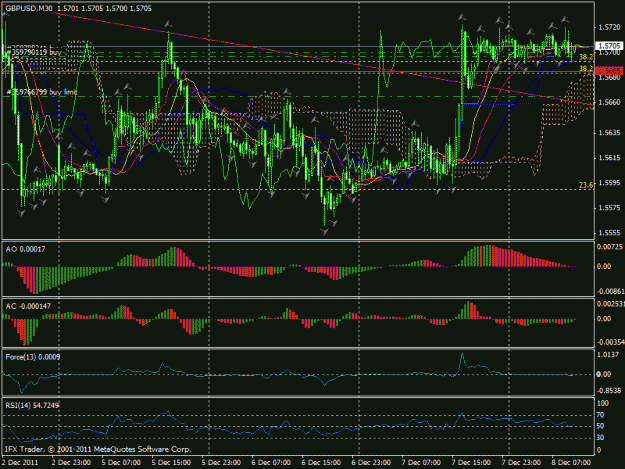
Task: Click the 0.00725 value on AO scale
Action: [609, 247]
